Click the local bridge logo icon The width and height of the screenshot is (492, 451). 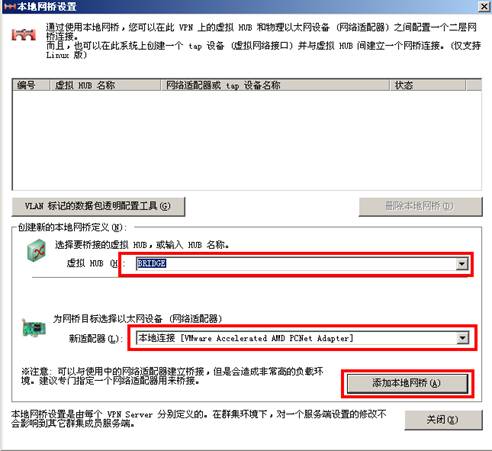(24, 34)
